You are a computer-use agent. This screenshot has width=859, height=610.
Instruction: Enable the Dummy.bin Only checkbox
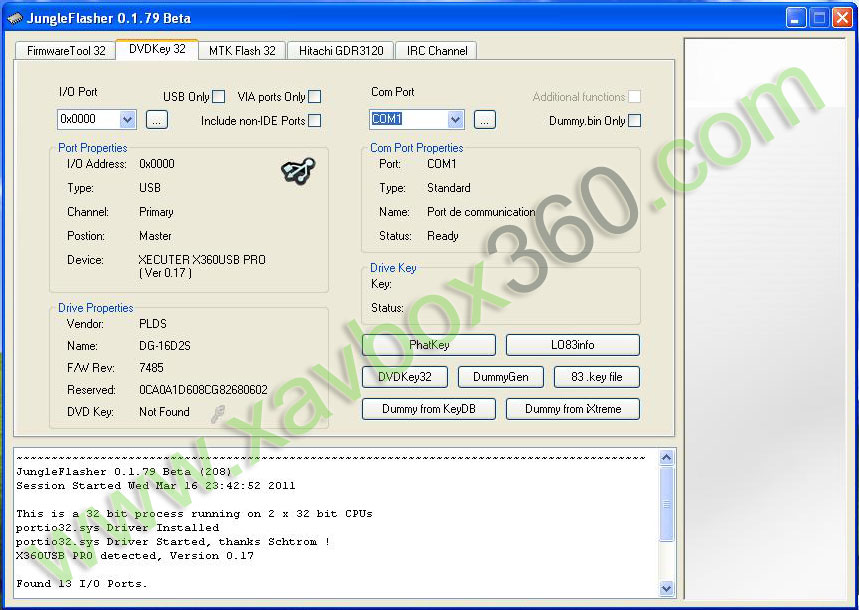pyautogui.click(x=634, y=121)
